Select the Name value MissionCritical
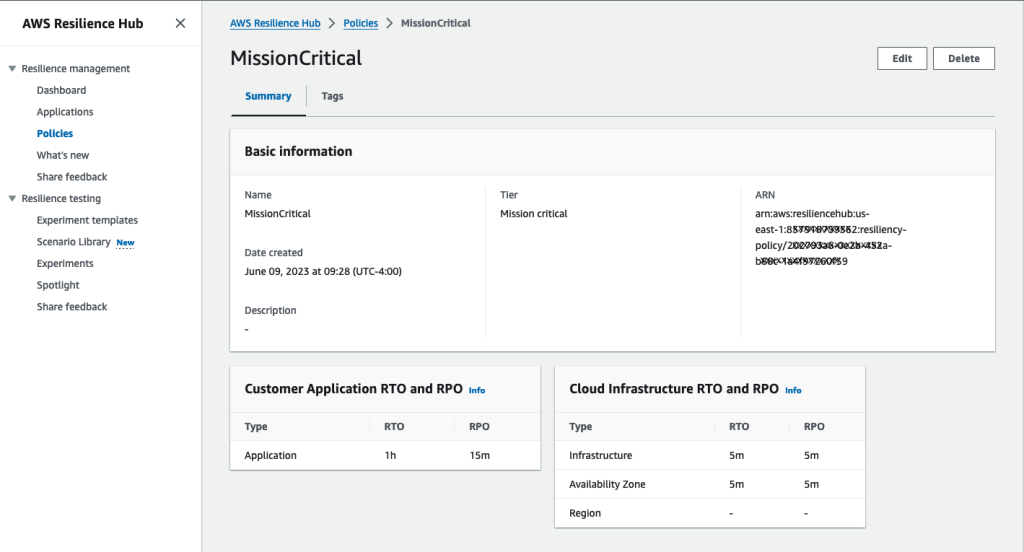This screenshot has width=1024, height=552. 278,214
